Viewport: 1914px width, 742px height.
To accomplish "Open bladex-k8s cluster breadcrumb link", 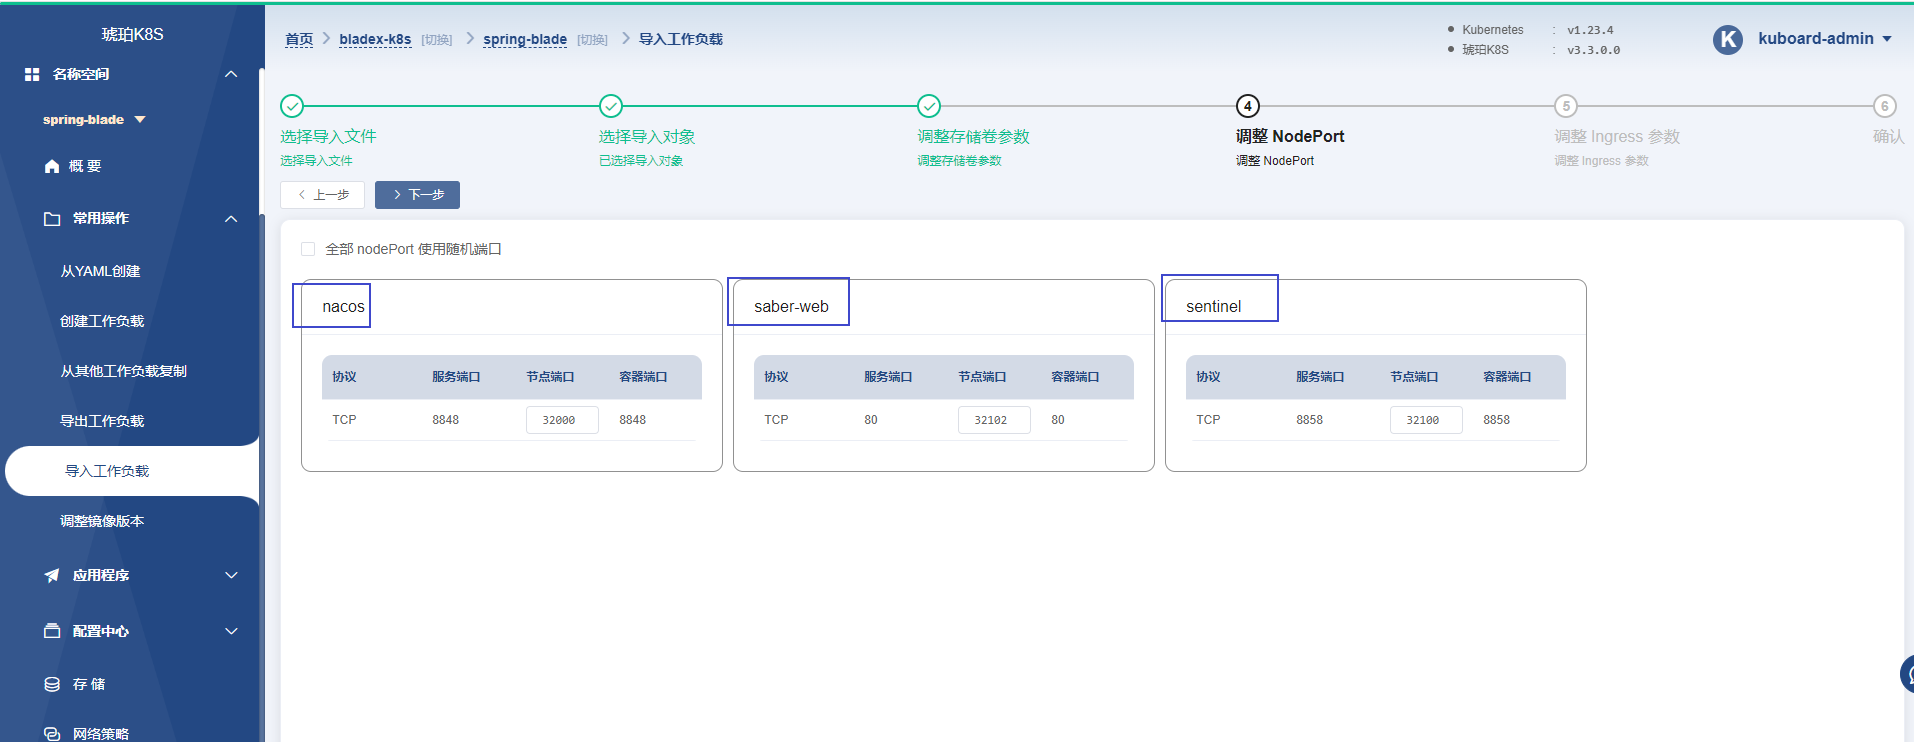I will point(375,39).
